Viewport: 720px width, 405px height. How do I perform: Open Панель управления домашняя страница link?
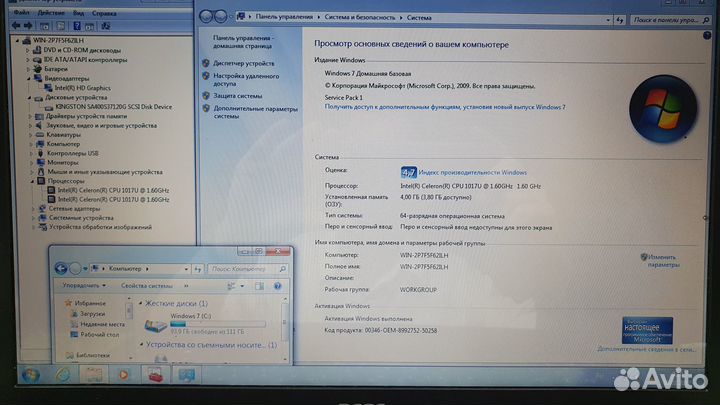[242, 42]
